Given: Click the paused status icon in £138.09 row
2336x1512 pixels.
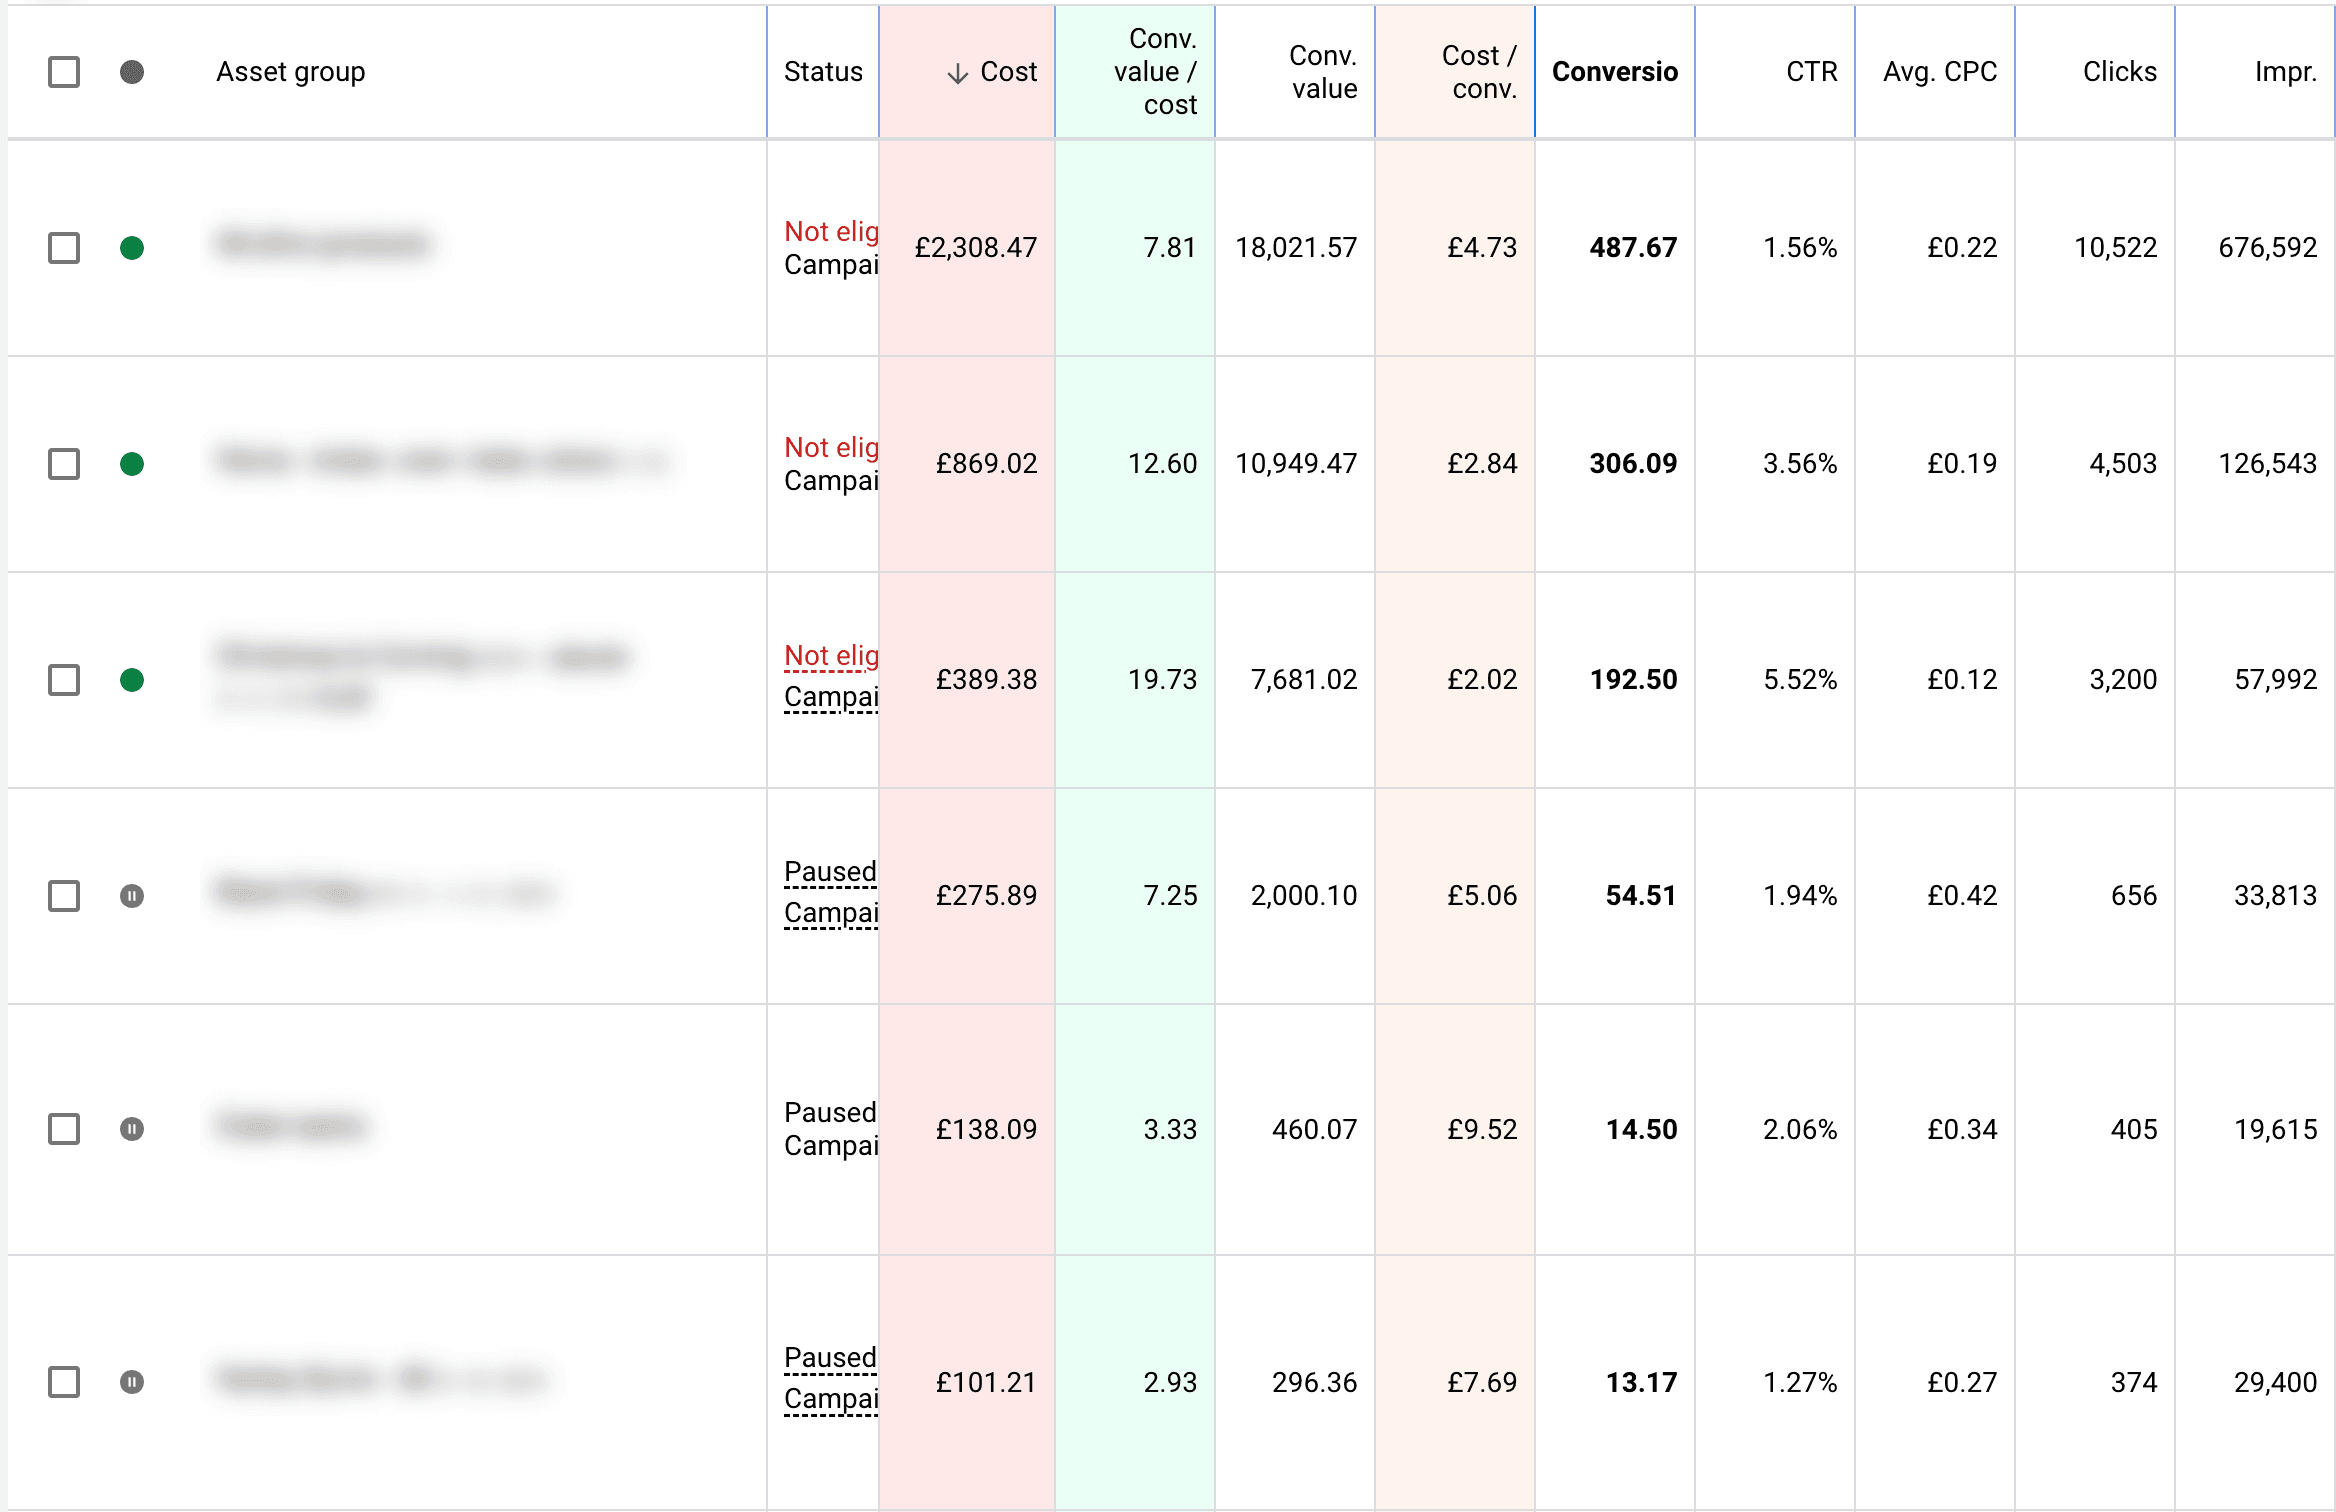Looking at the screenshot, I should (x=132, y=1129).
